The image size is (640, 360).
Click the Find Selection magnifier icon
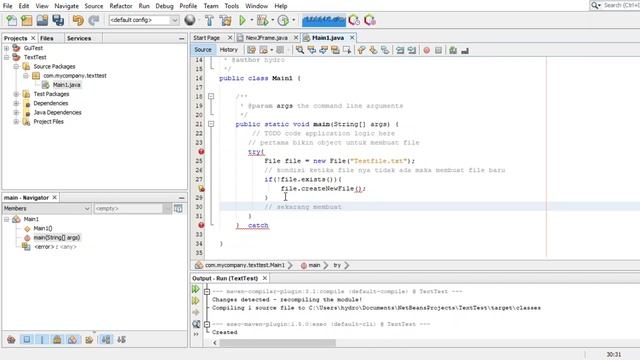[x=300, y=50]
